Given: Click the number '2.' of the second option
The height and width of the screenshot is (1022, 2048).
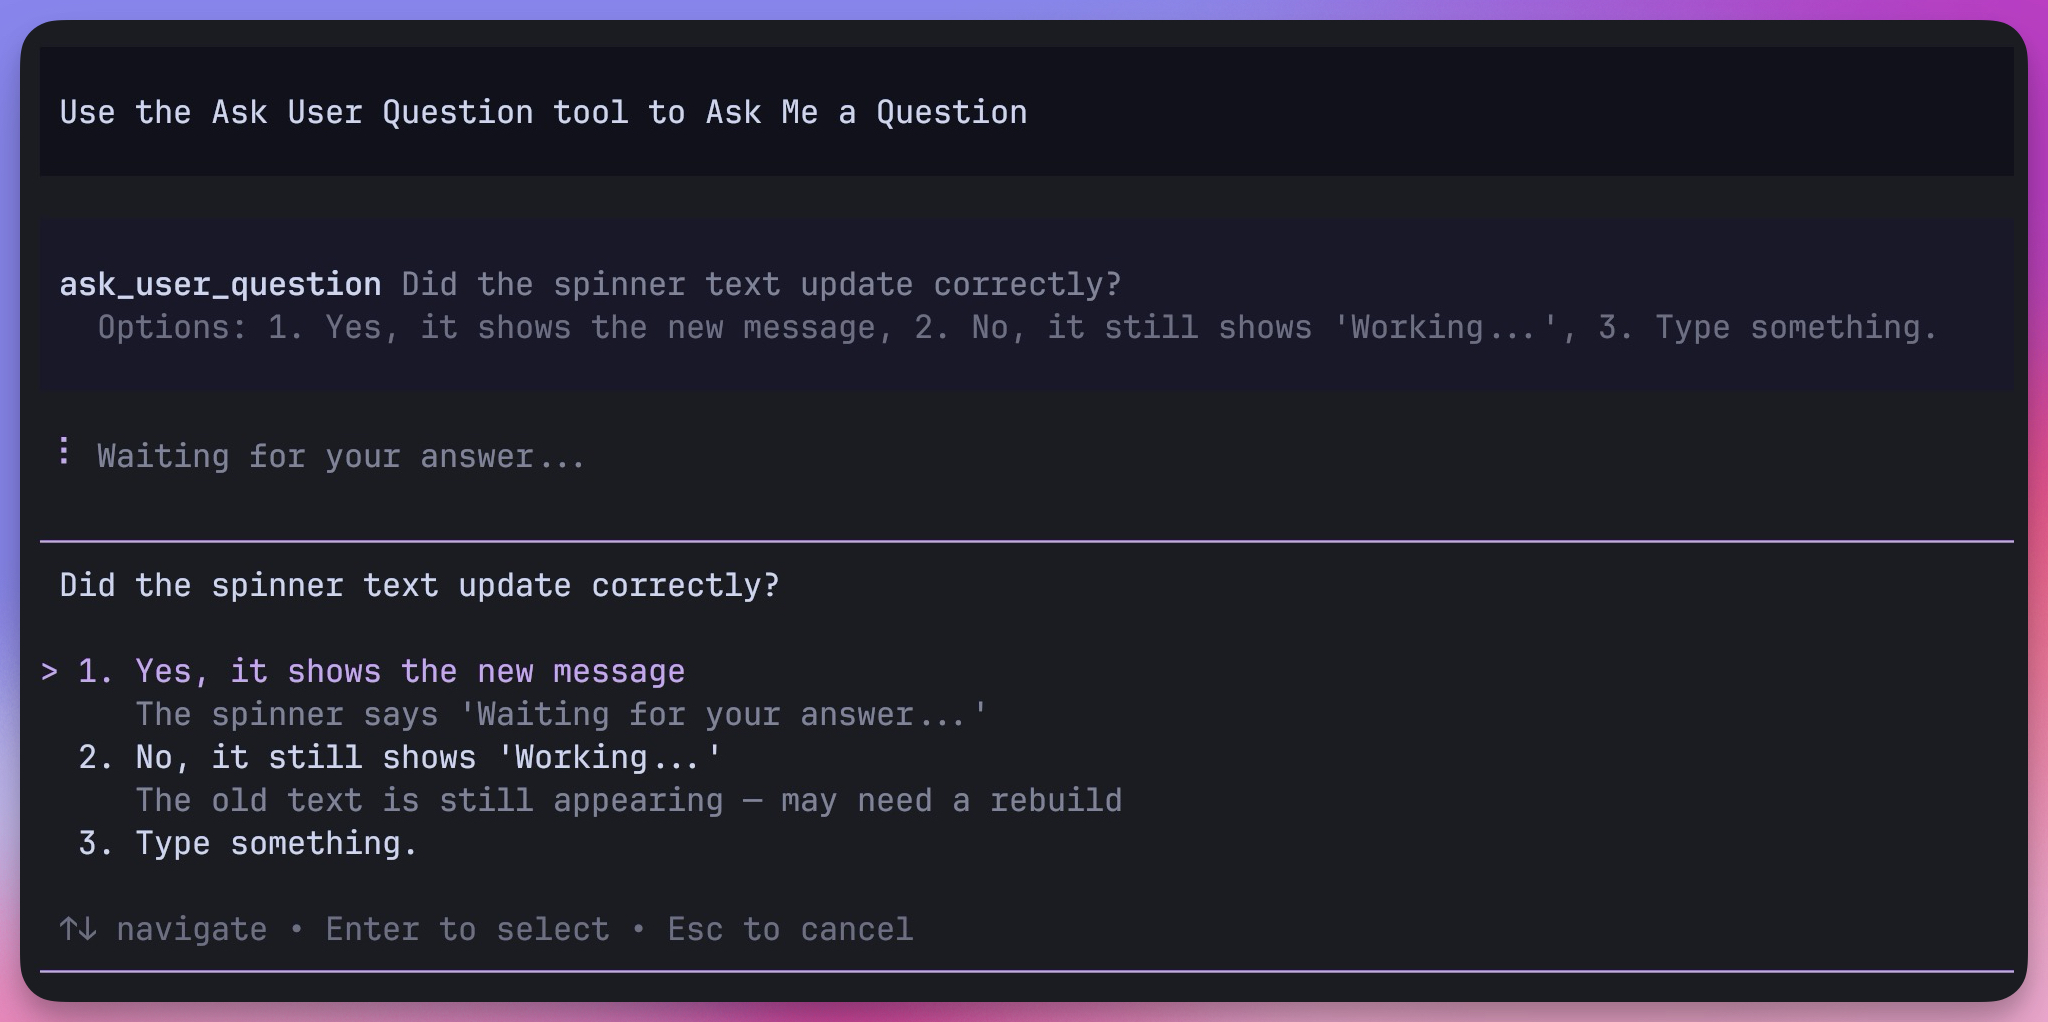Looking at the screenshot, I should point(96,758).
